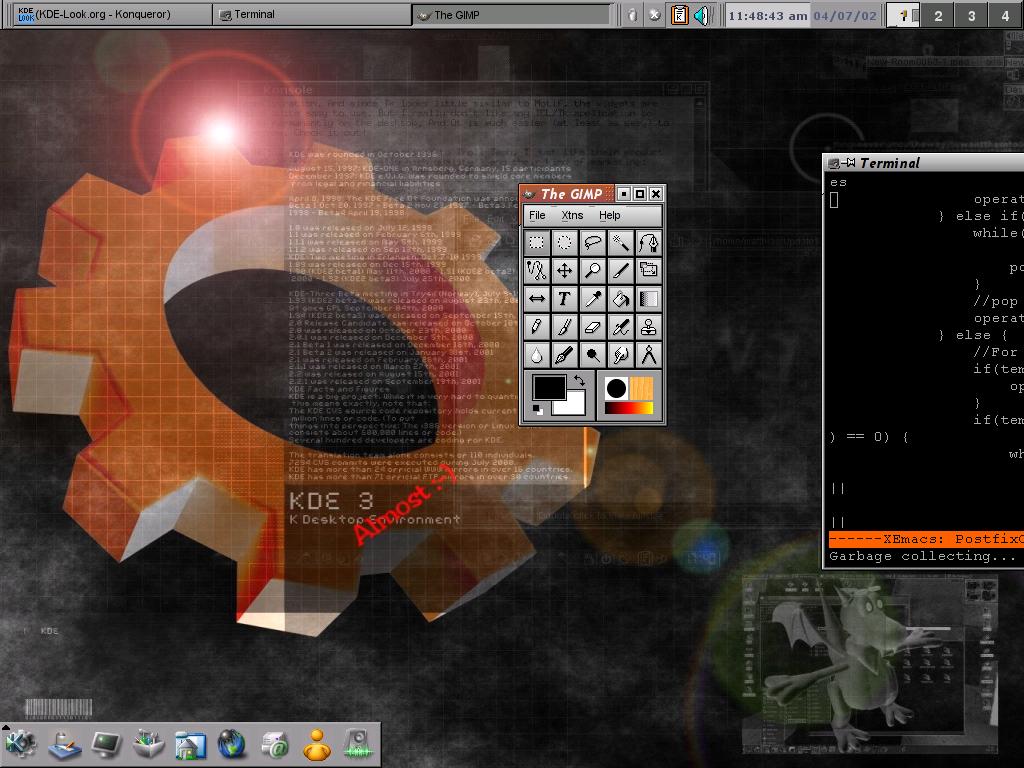Choose the Clone stamp tool
Viewport: 1024px width, 768px height.
[648, 327]
